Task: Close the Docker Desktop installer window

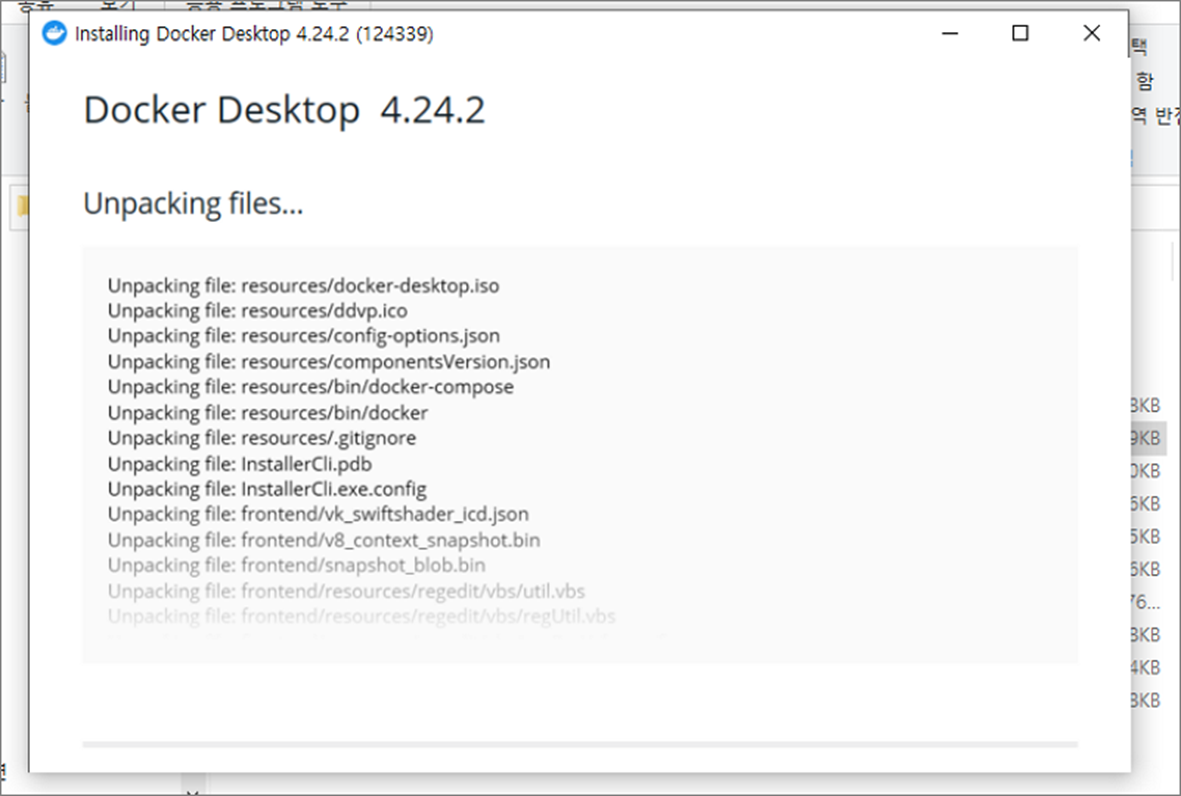Action: coord(1091,33)
